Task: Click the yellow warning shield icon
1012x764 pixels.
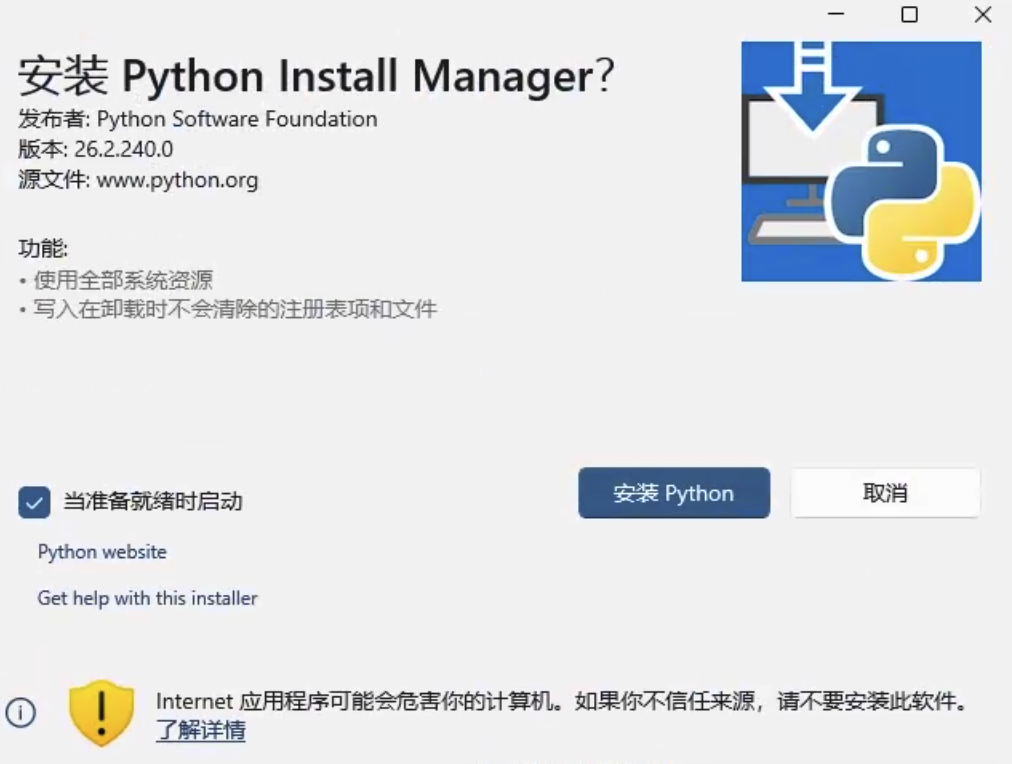Action: pos(101,713)
